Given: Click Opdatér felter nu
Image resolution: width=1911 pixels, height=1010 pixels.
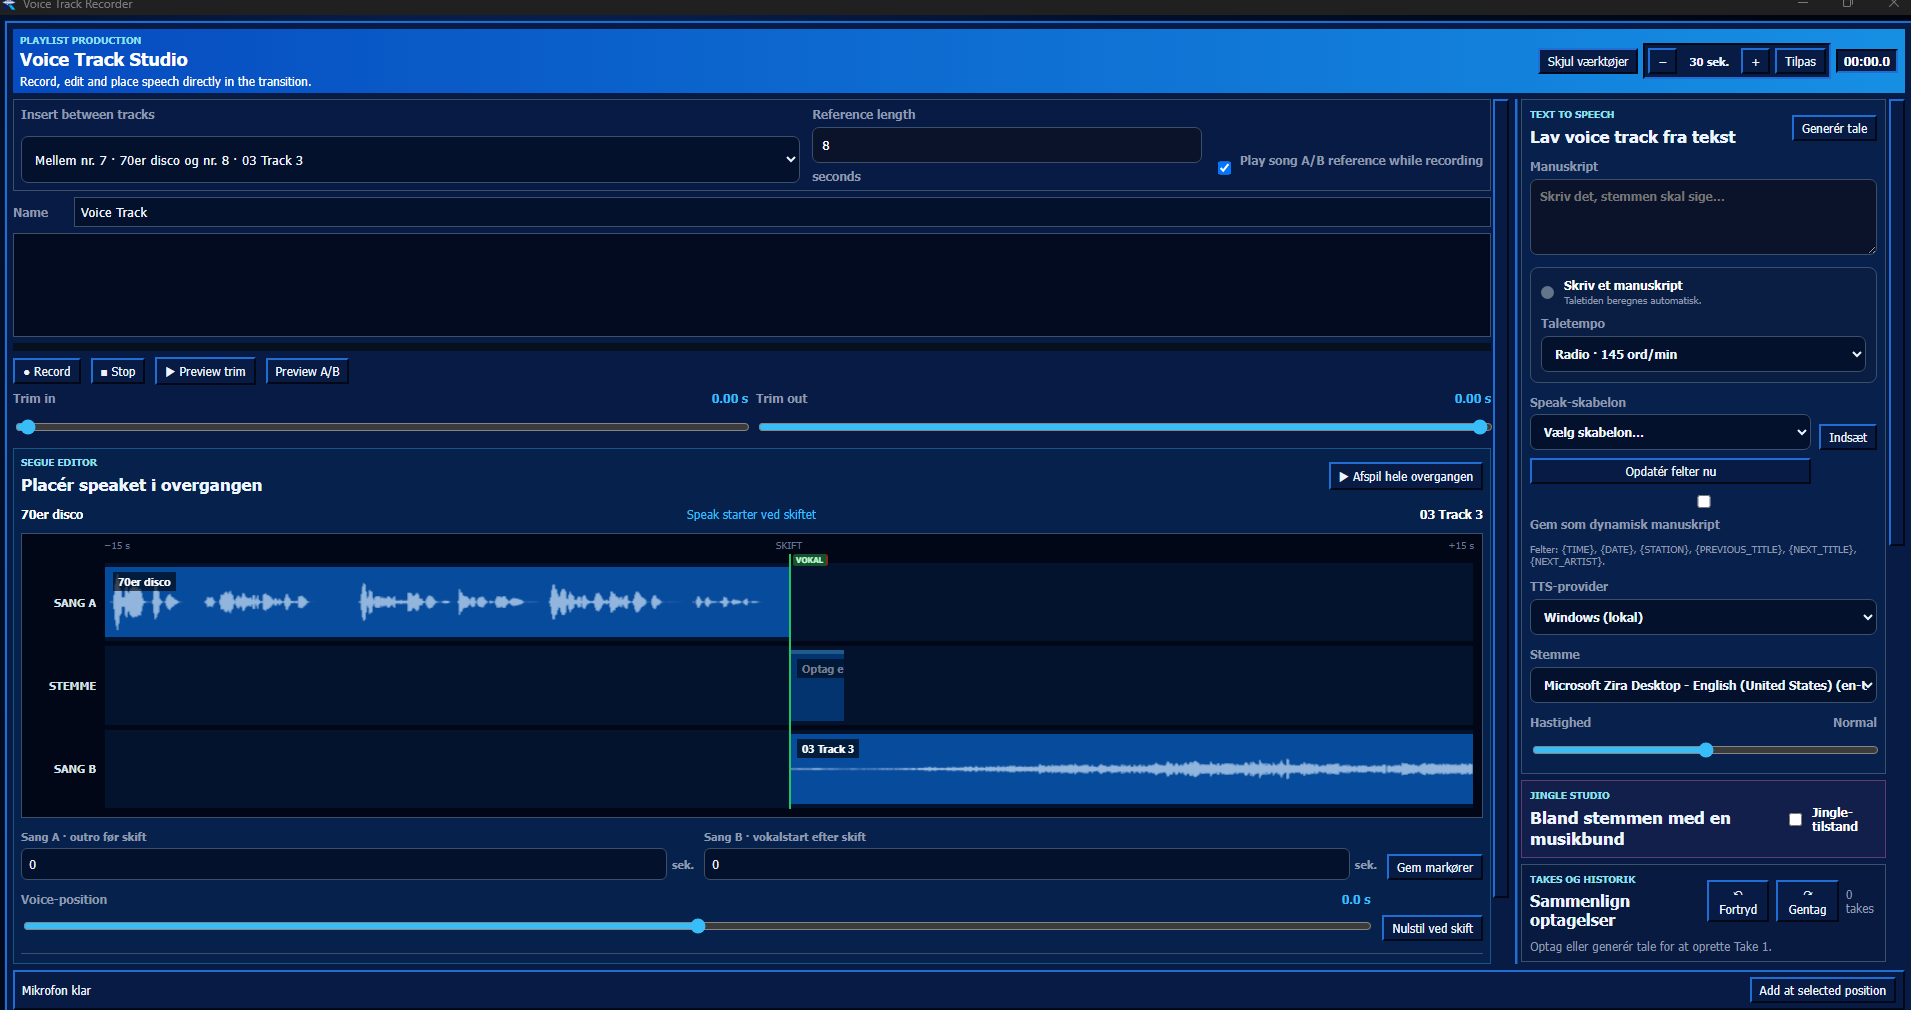Looking at the screenshot, I should coord(1670,471).
